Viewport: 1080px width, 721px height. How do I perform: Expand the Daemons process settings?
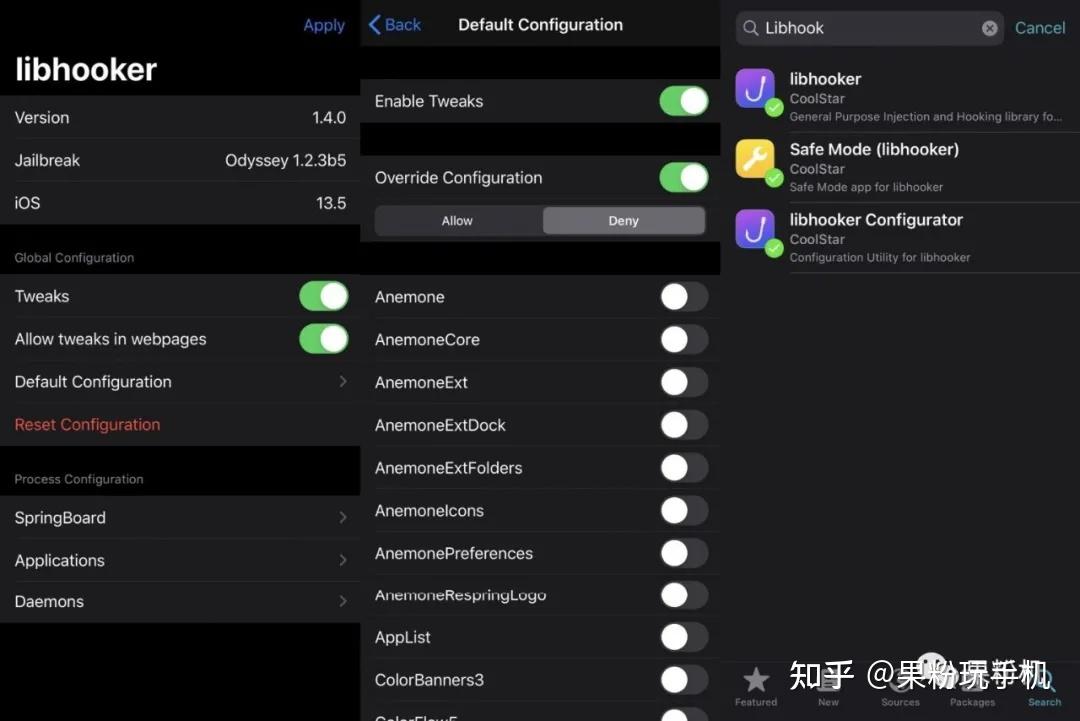[x=180, y=601]
